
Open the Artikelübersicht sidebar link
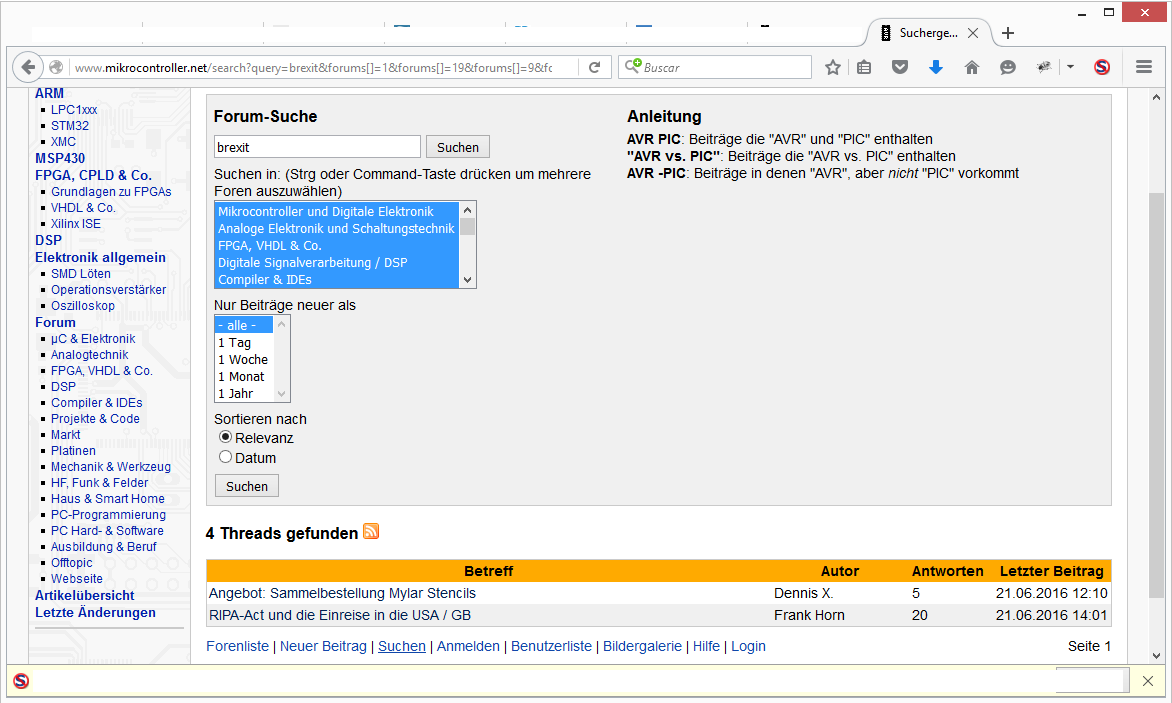(x=84, y=595)
